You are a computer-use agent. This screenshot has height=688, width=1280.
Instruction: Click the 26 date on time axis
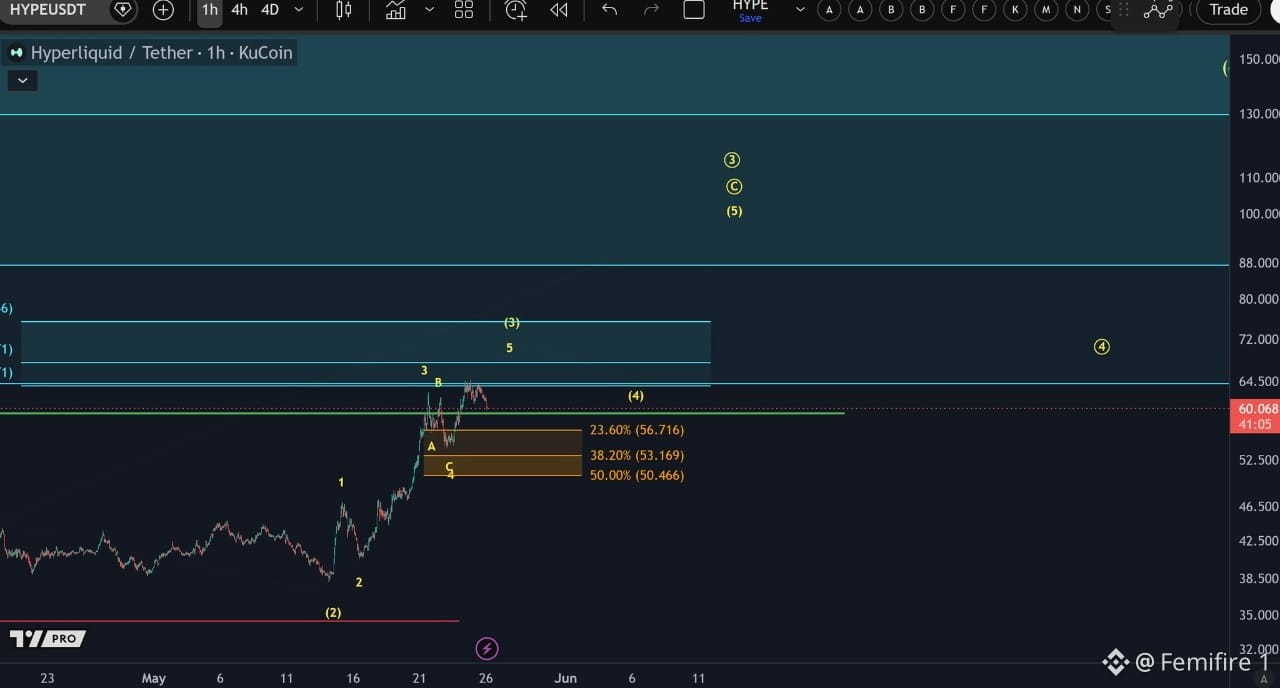coord(486,678)
